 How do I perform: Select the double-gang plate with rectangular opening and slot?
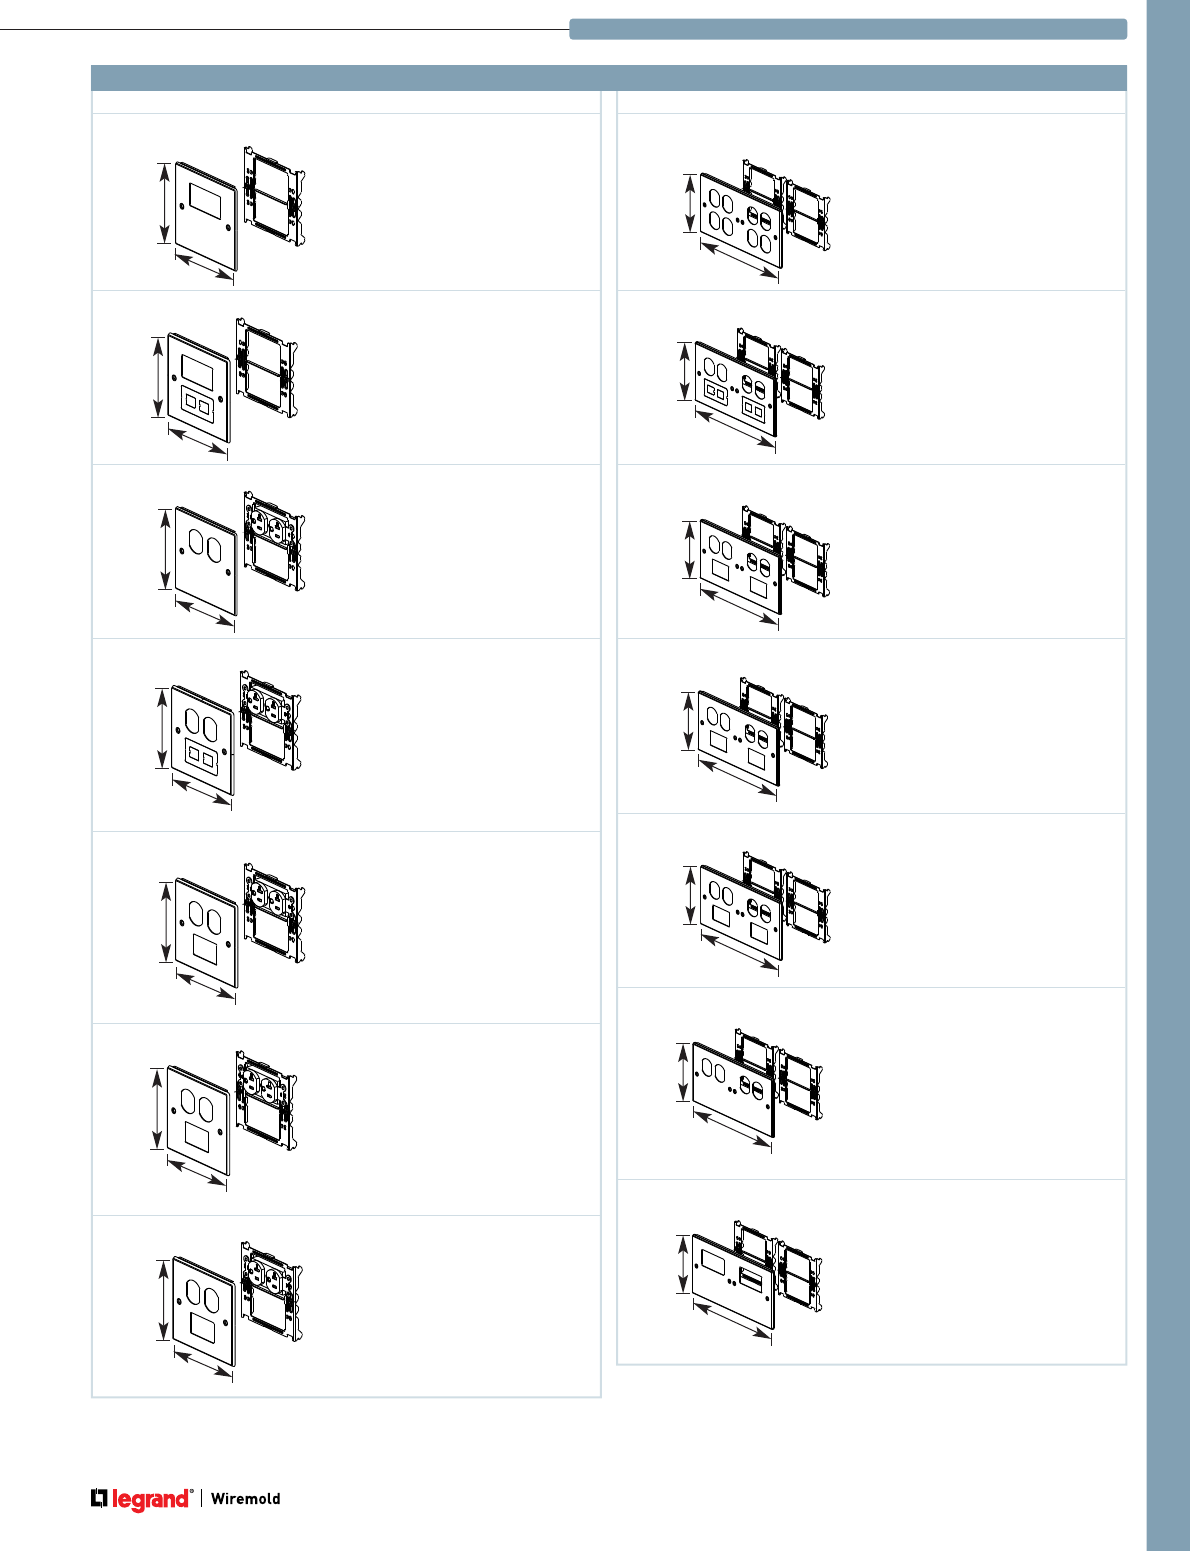(733, 1282)
